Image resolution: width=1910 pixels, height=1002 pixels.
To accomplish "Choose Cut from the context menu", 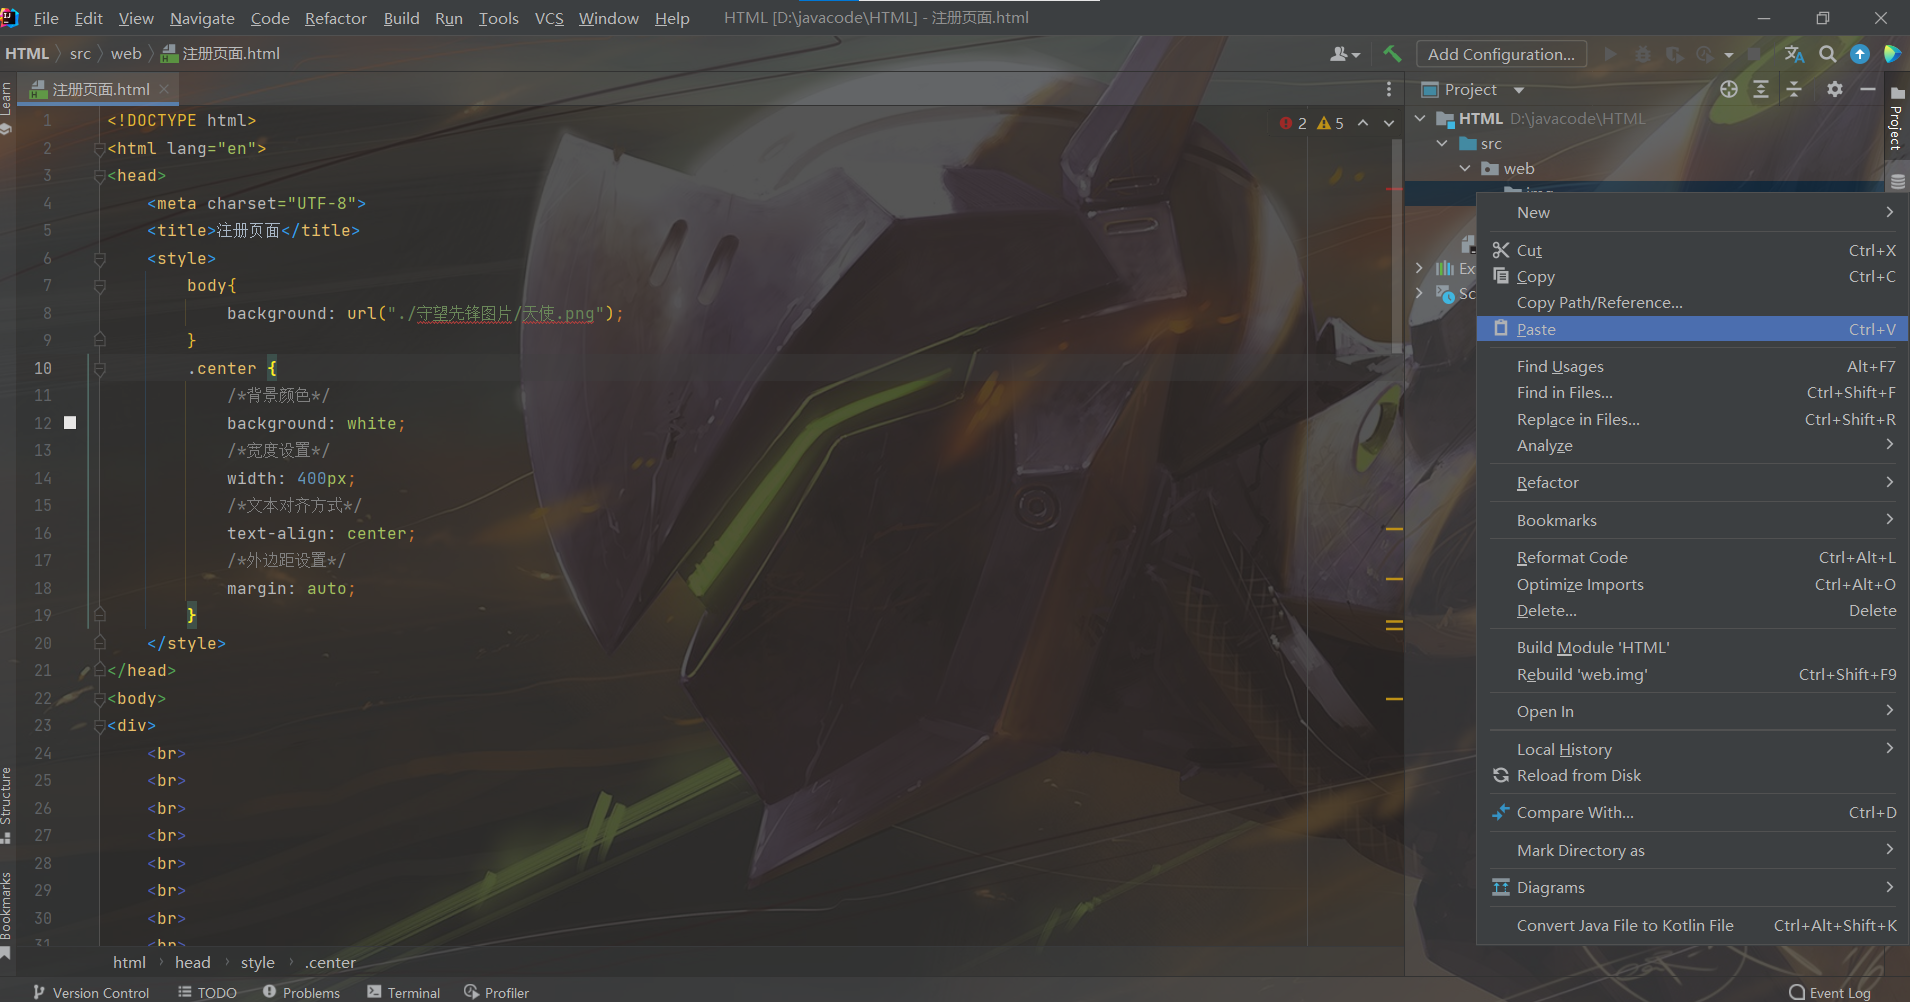I will tap(1692, 250).
